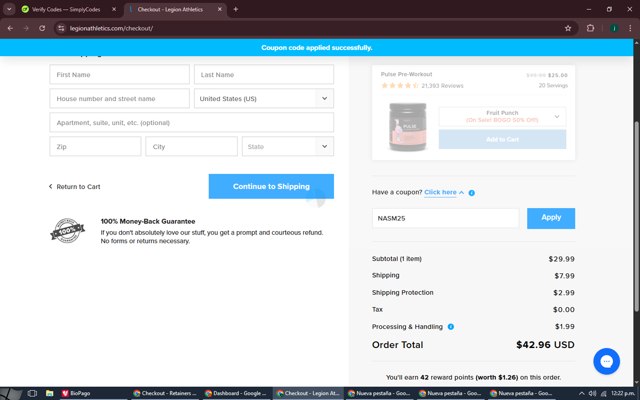Click the 21,393 Reviews text
The width and height of the screenshot is (640, 400).
[x=442, y=86]
